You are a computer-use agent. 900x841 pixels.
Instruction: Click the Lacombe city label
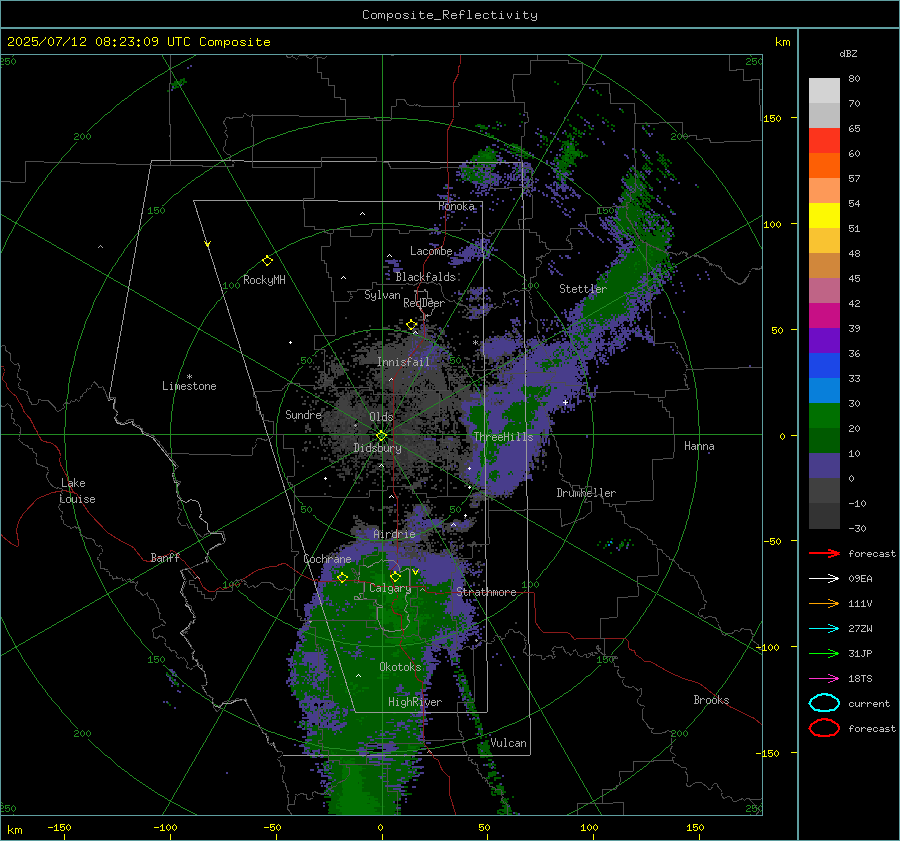431,251
